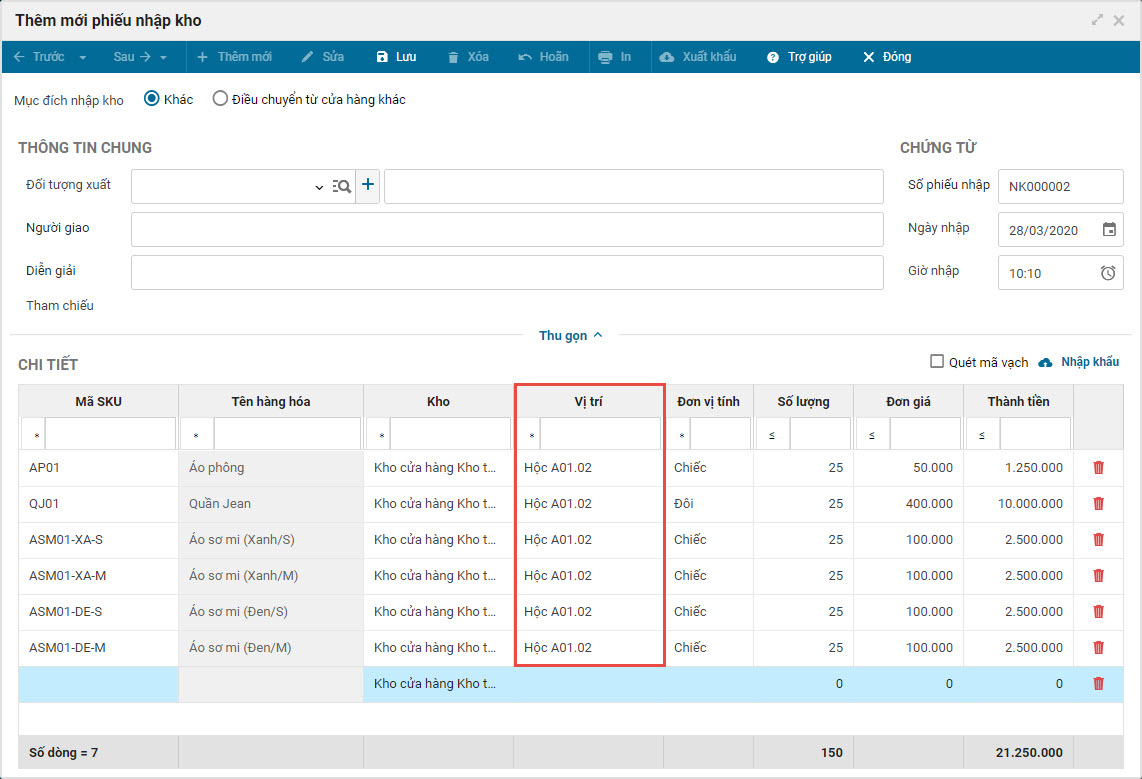Expand the Đối tượng xuất dropdown arrow
The image size is (1142, 779).
click(x=319, y=187)
